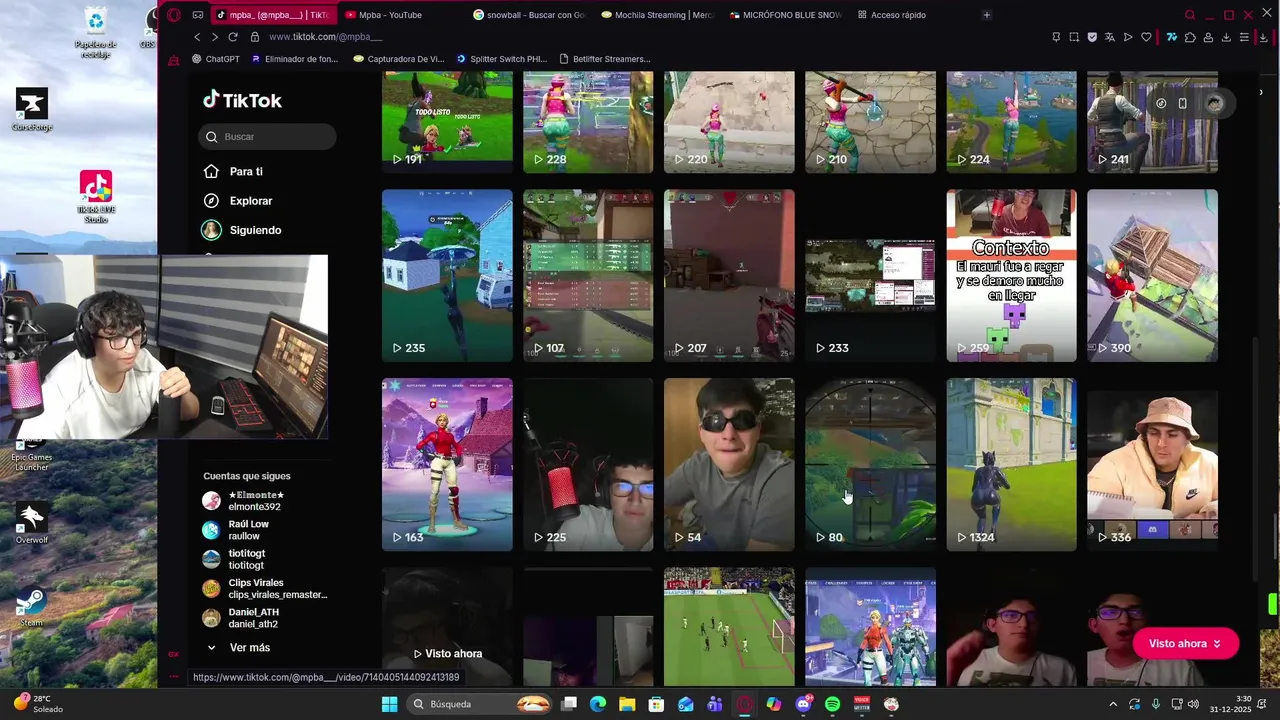
Task: Open Papelera de reciclaje on desktop
Action: pyautogui.click(x=95, y=33)
